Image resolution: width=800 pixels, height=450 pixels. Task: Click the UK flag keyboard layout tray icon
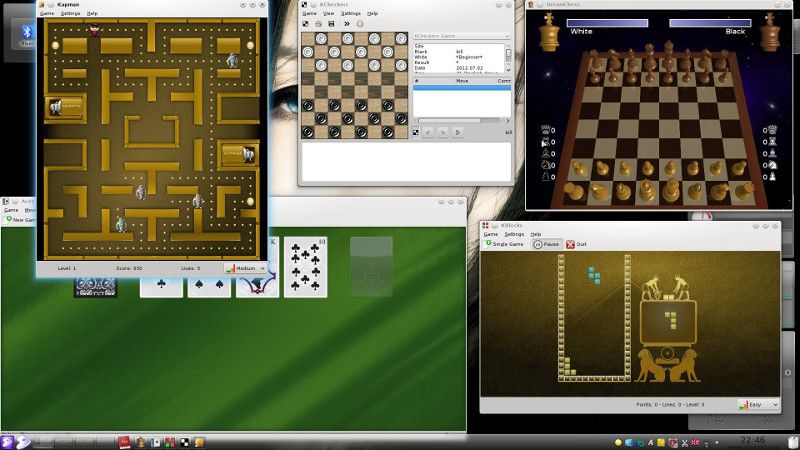click(695, 443)
